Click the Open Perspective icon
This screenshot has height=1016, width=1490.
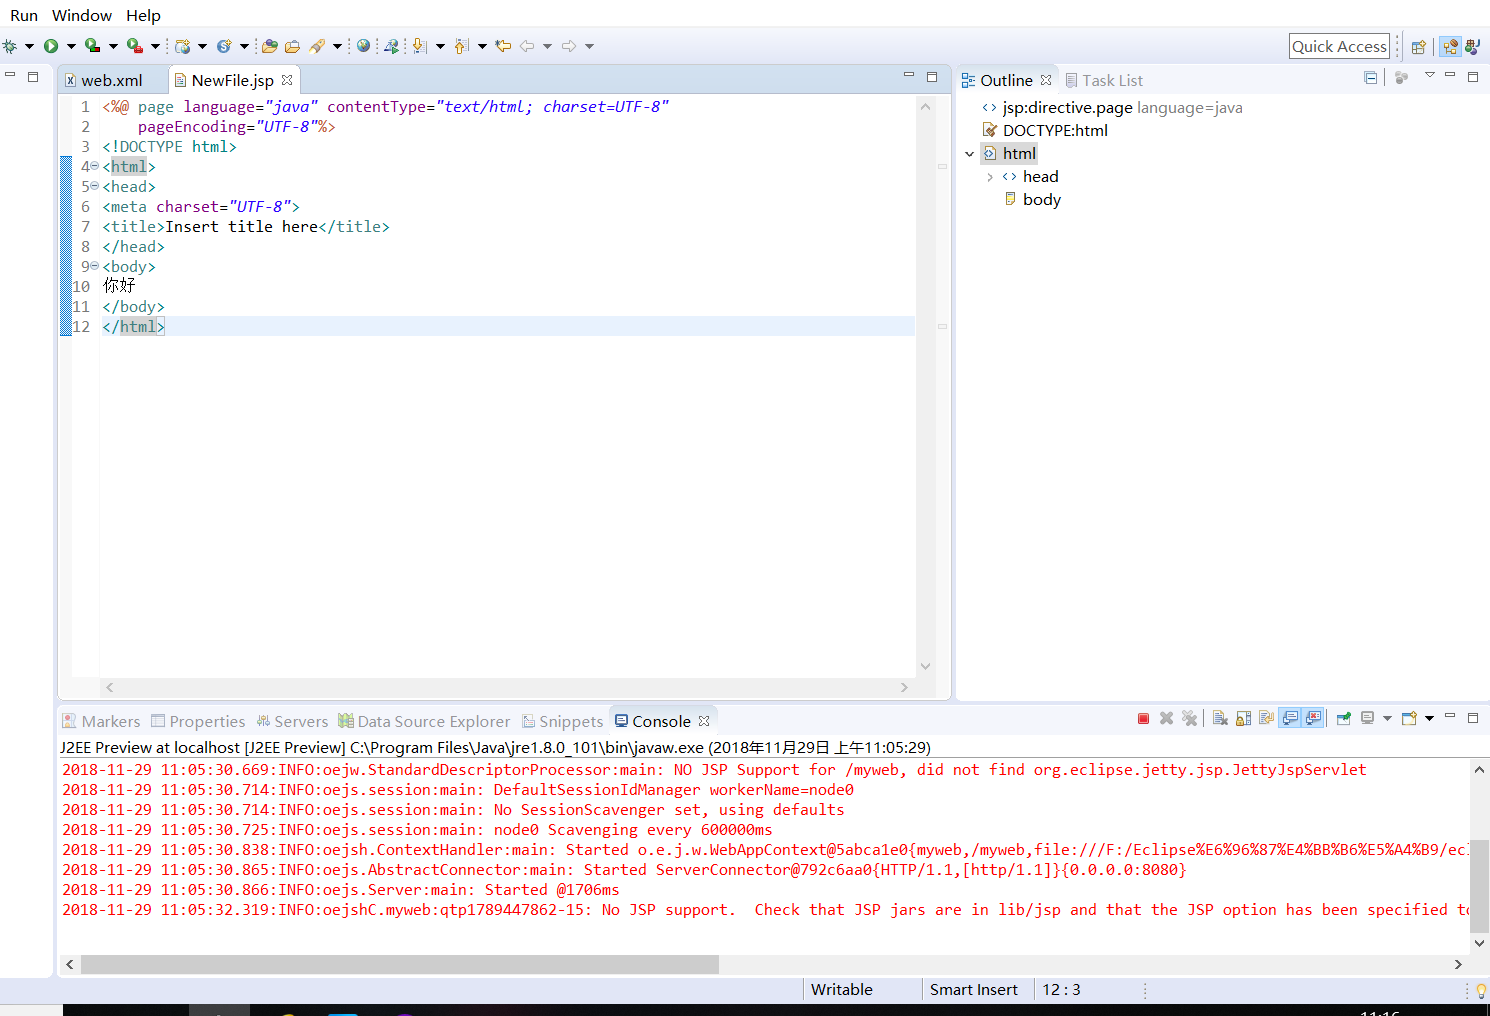point(1418,46)
